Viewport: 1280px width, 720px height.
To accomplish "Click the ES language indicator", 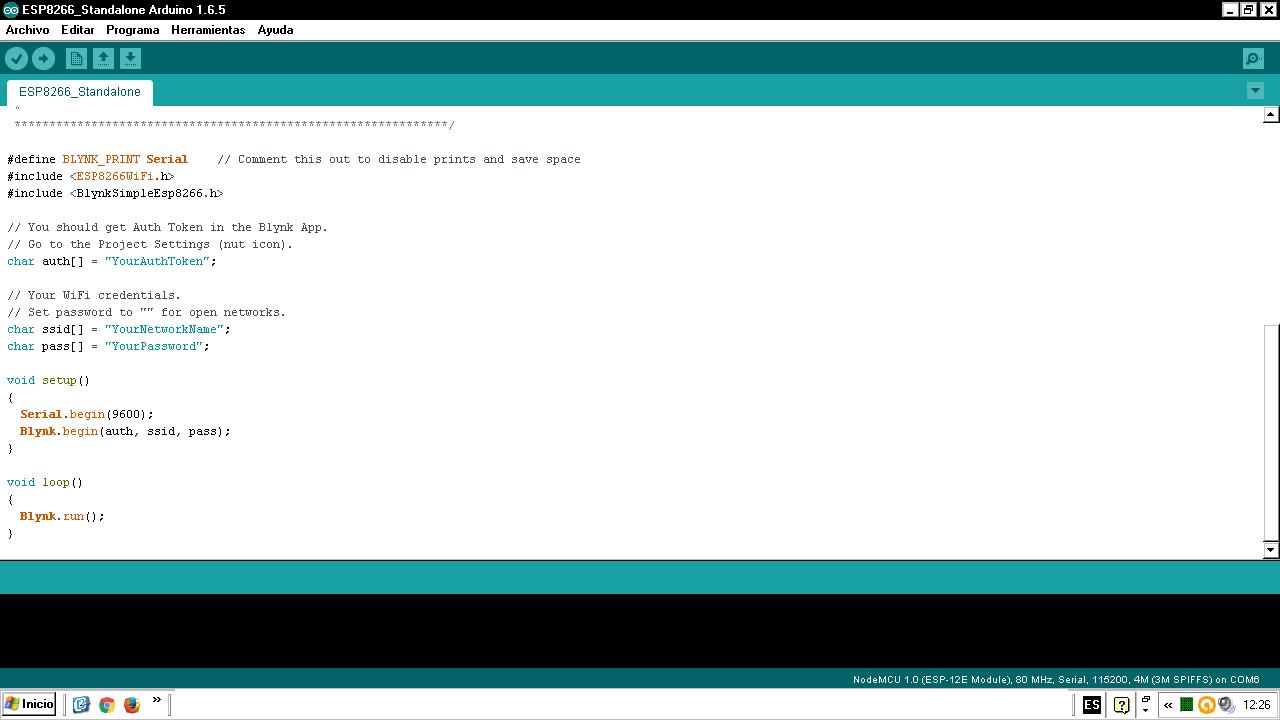I will click(1092, 705).
